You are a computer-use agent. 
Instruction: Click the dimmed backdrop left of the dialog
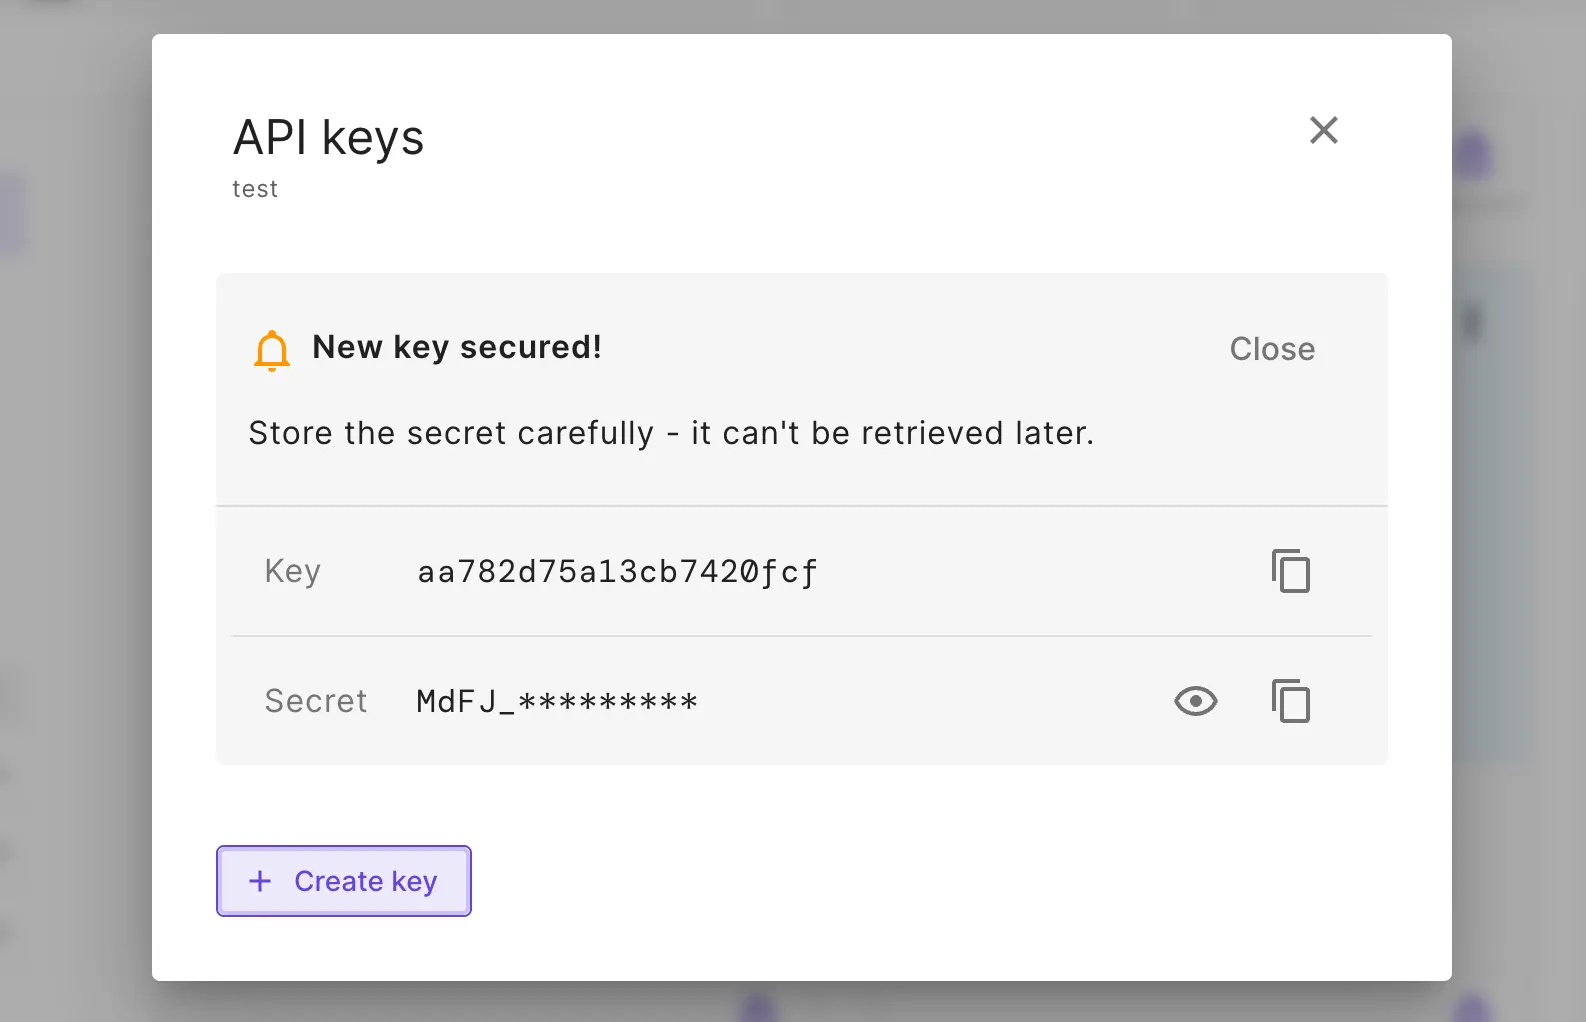tap(75, 500)
